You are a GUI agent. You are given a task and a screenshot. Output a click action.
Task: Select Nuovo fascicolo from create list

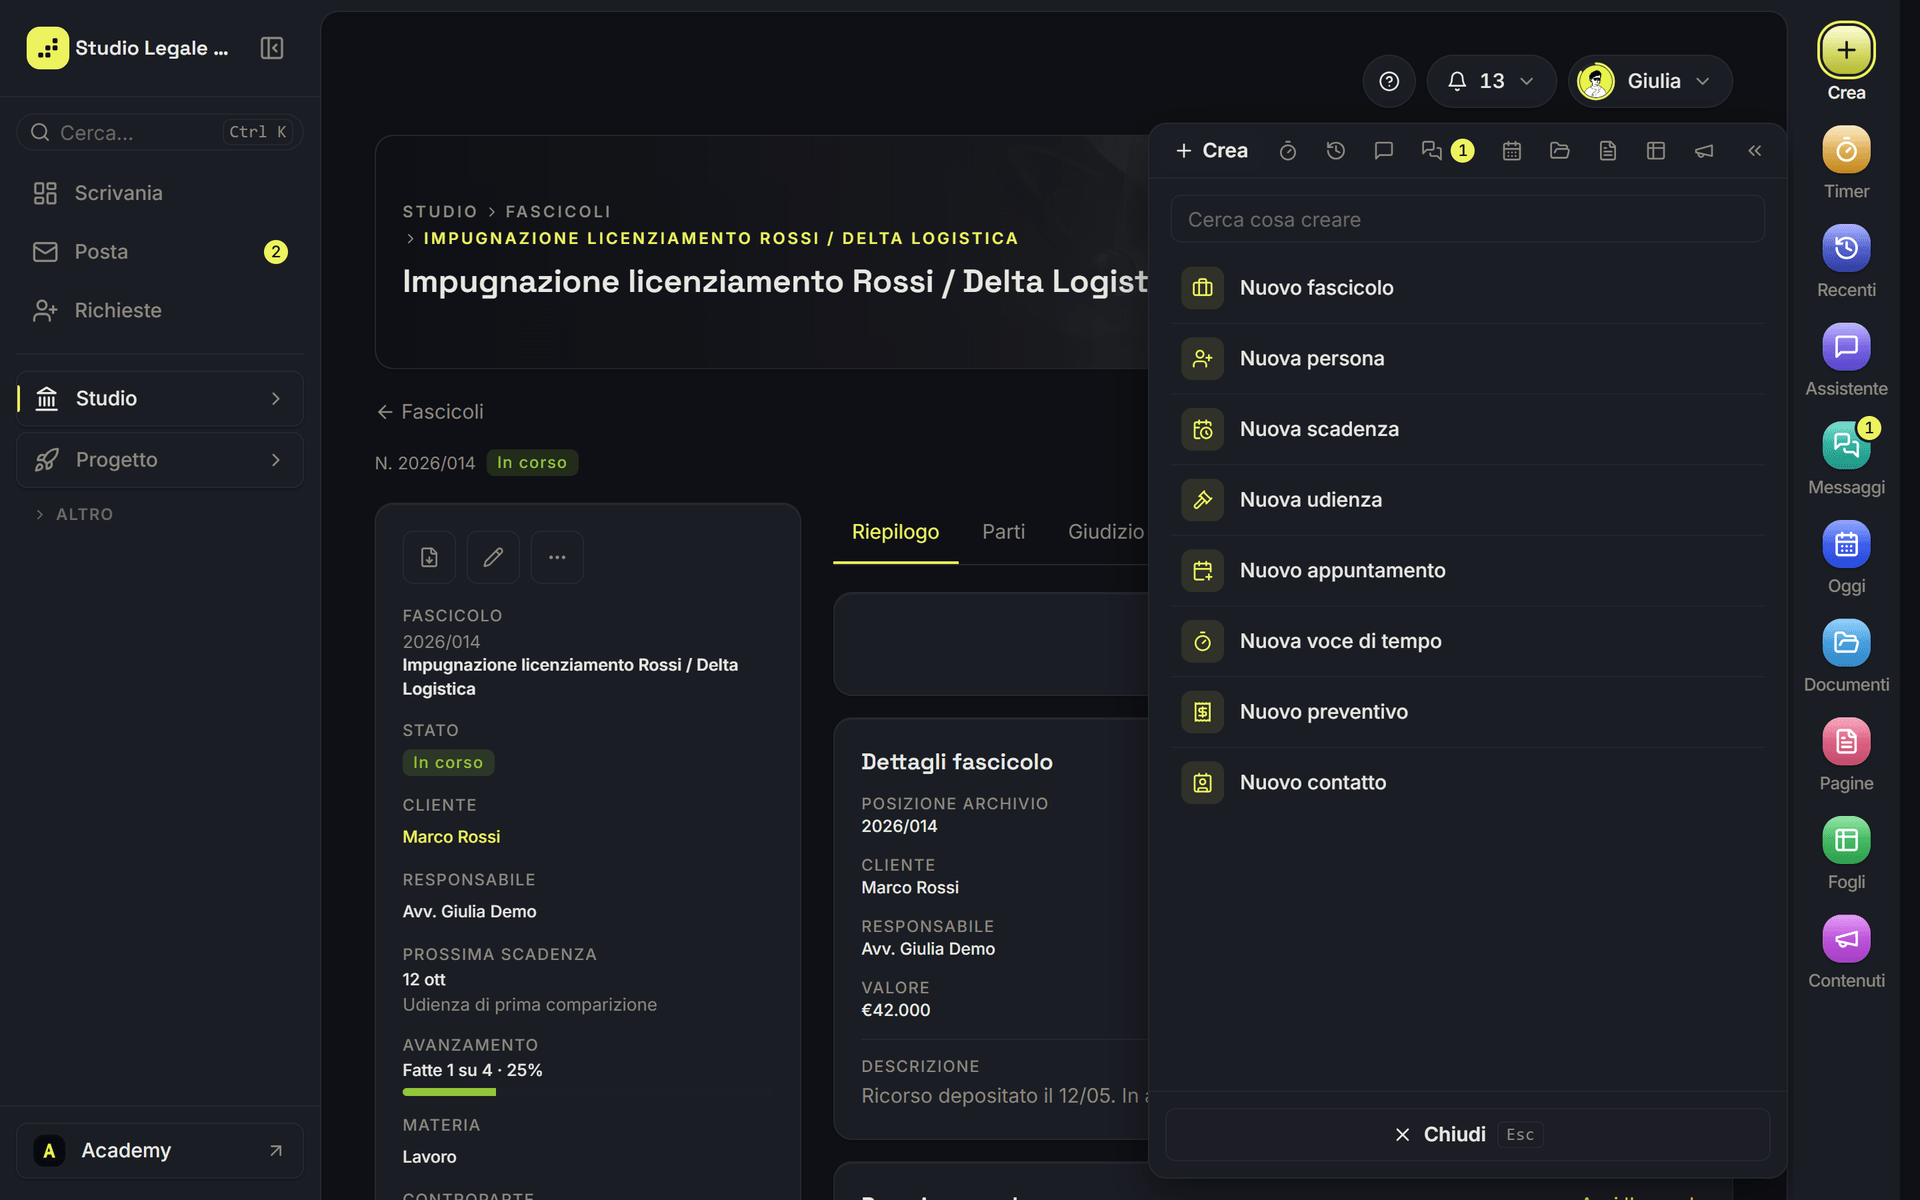[x=1468, y=288]
